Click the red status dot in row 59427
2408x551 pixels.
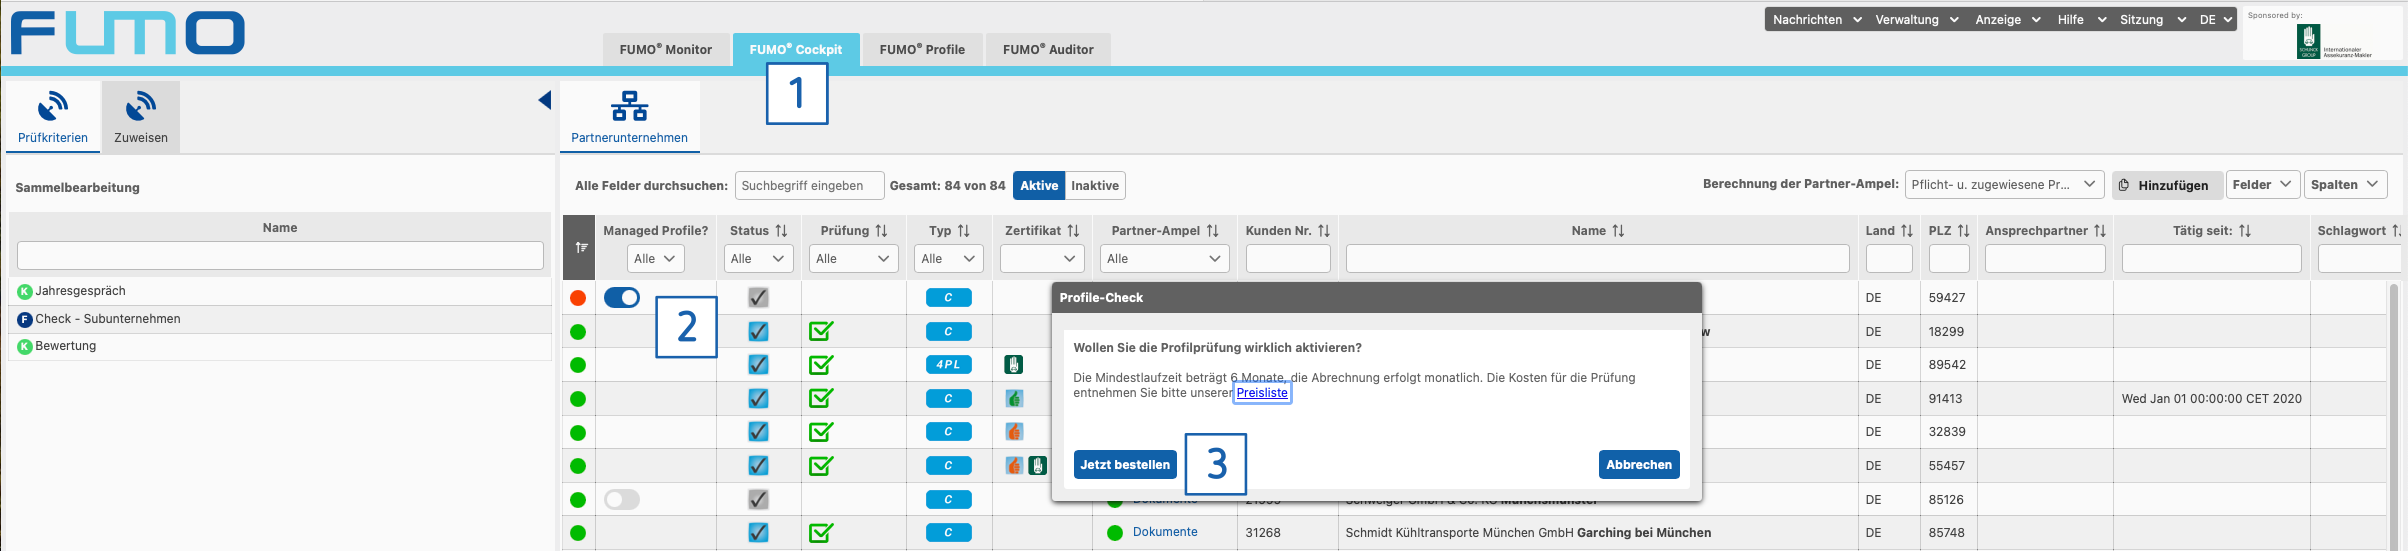[x=578, y=298]
